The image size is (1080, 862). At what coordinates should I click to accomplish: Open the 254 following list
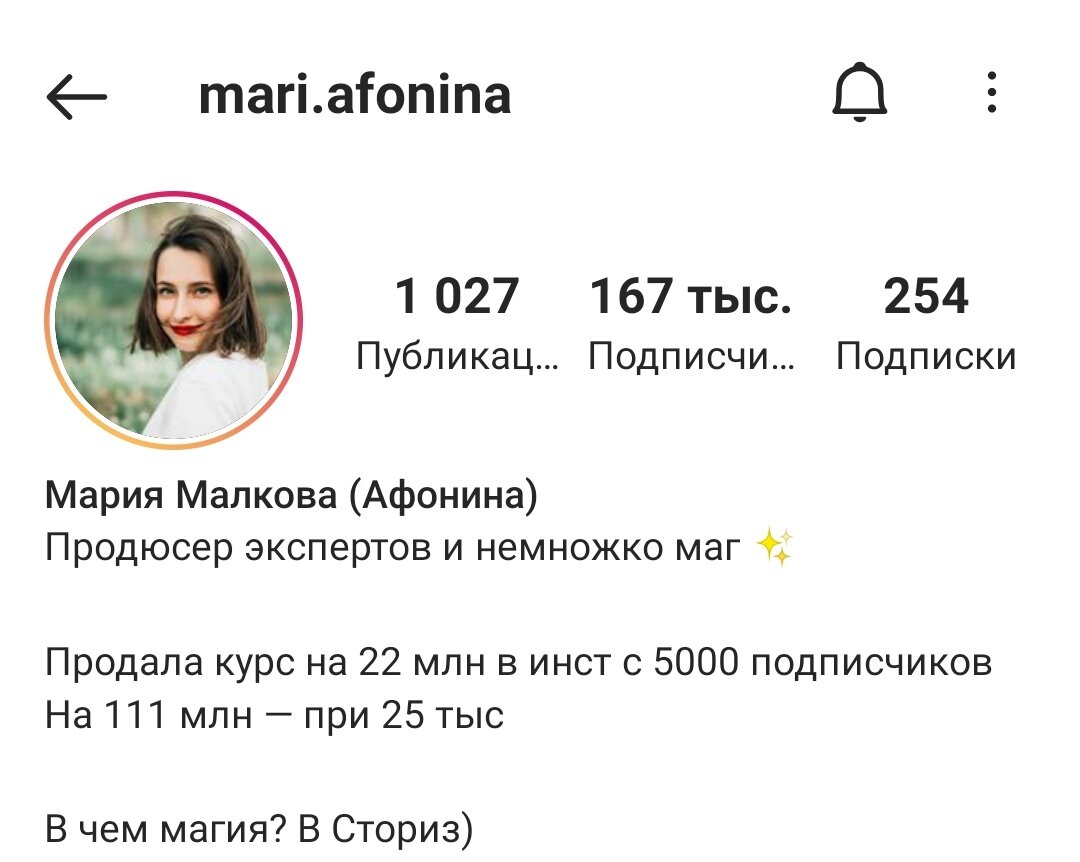pos(926,322)
